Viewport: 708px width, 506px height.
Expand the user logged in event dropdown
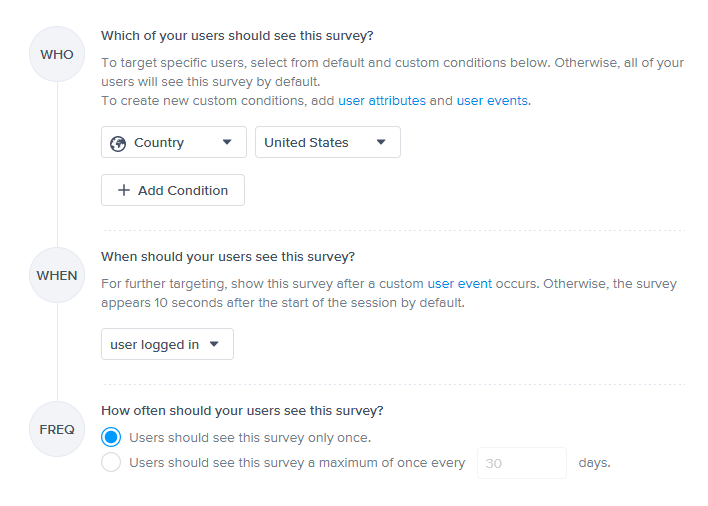(x=167, y=345)
